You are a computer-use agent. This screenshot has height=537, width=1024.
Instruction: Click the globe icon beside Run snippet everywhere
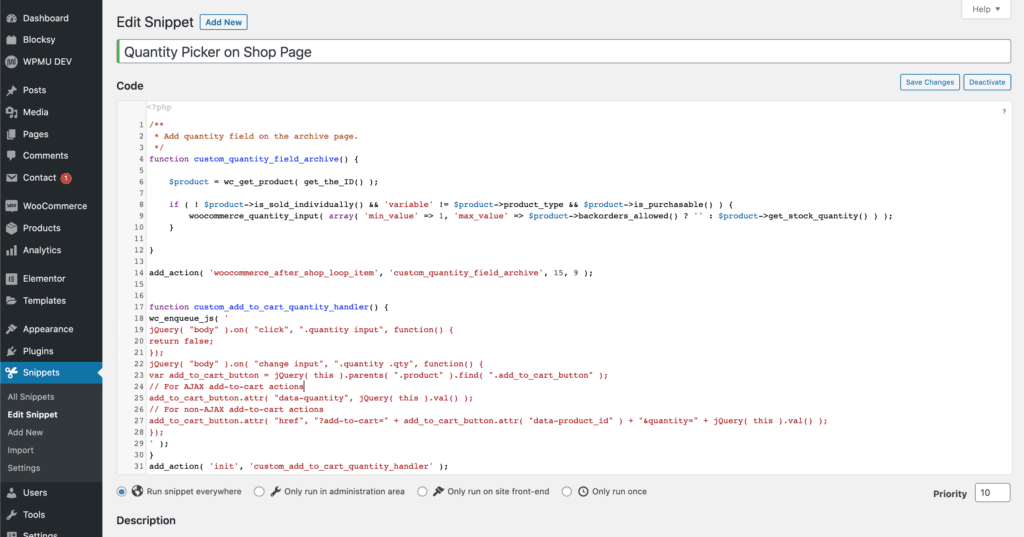point(137,491)
